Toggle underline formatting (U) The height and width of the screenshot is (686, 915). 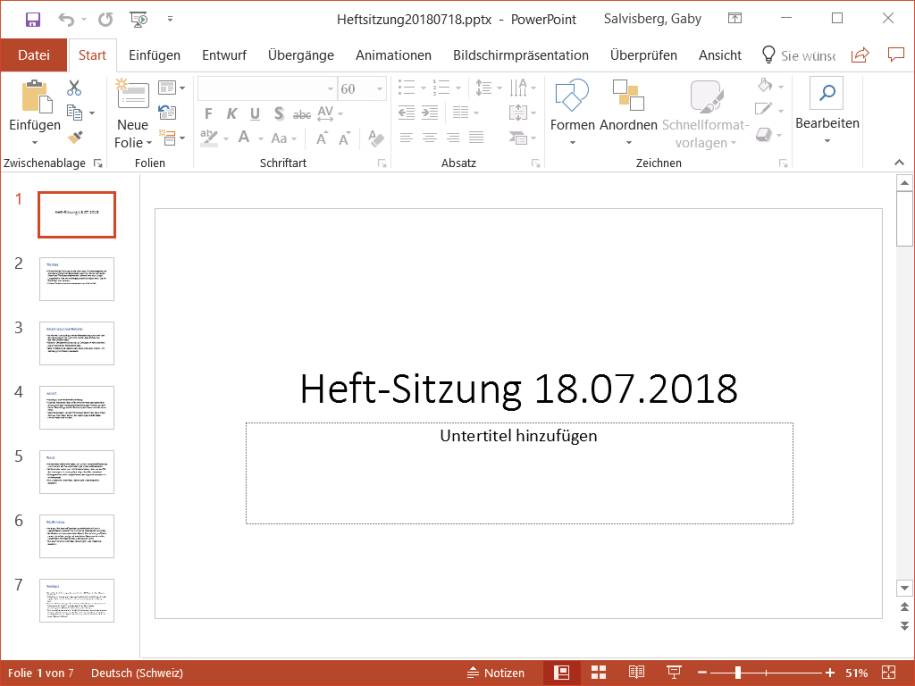(255, 113)
